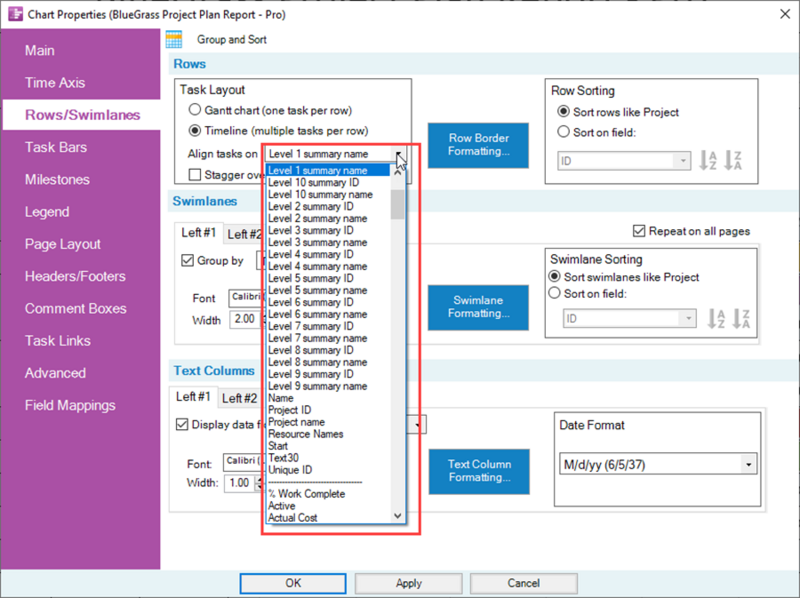Click descending Z-A sort icon in Row Sorting
Image resolution: width=800 pixels, height=598 pixels.
click(733, 161)
